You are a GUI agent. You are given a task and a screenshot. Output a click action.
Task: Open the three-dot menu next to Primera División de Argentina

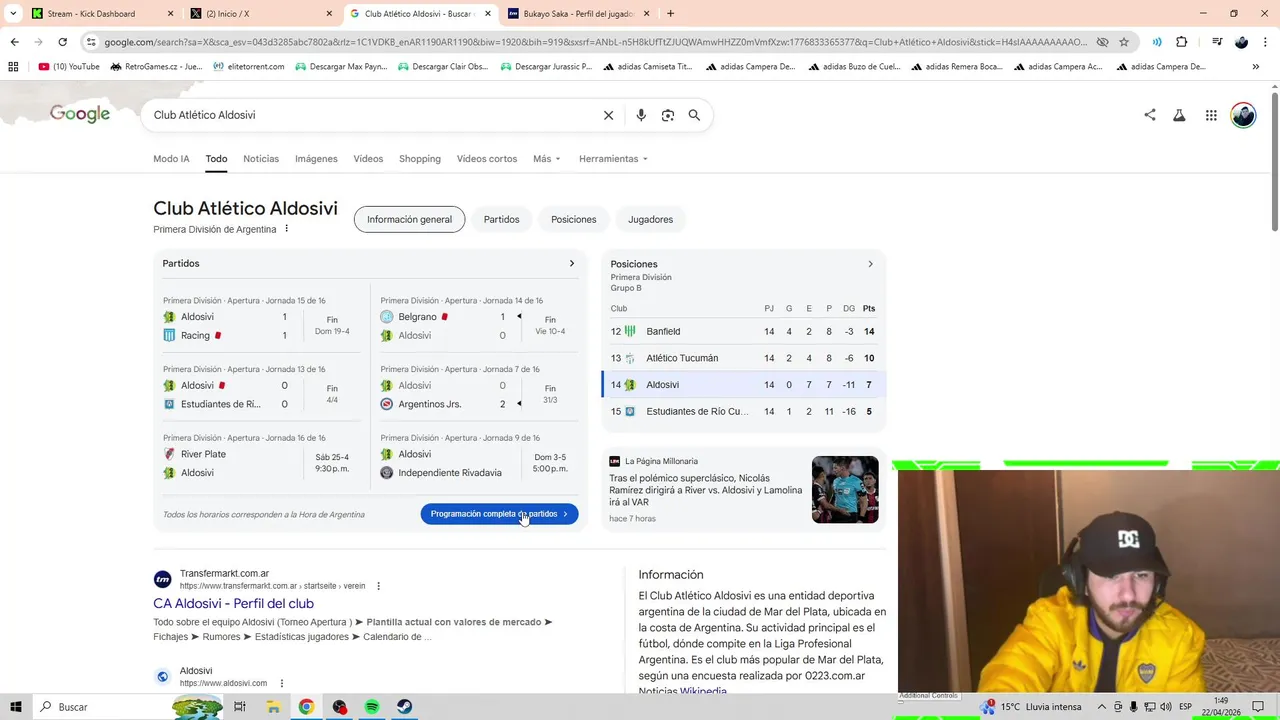286,229
